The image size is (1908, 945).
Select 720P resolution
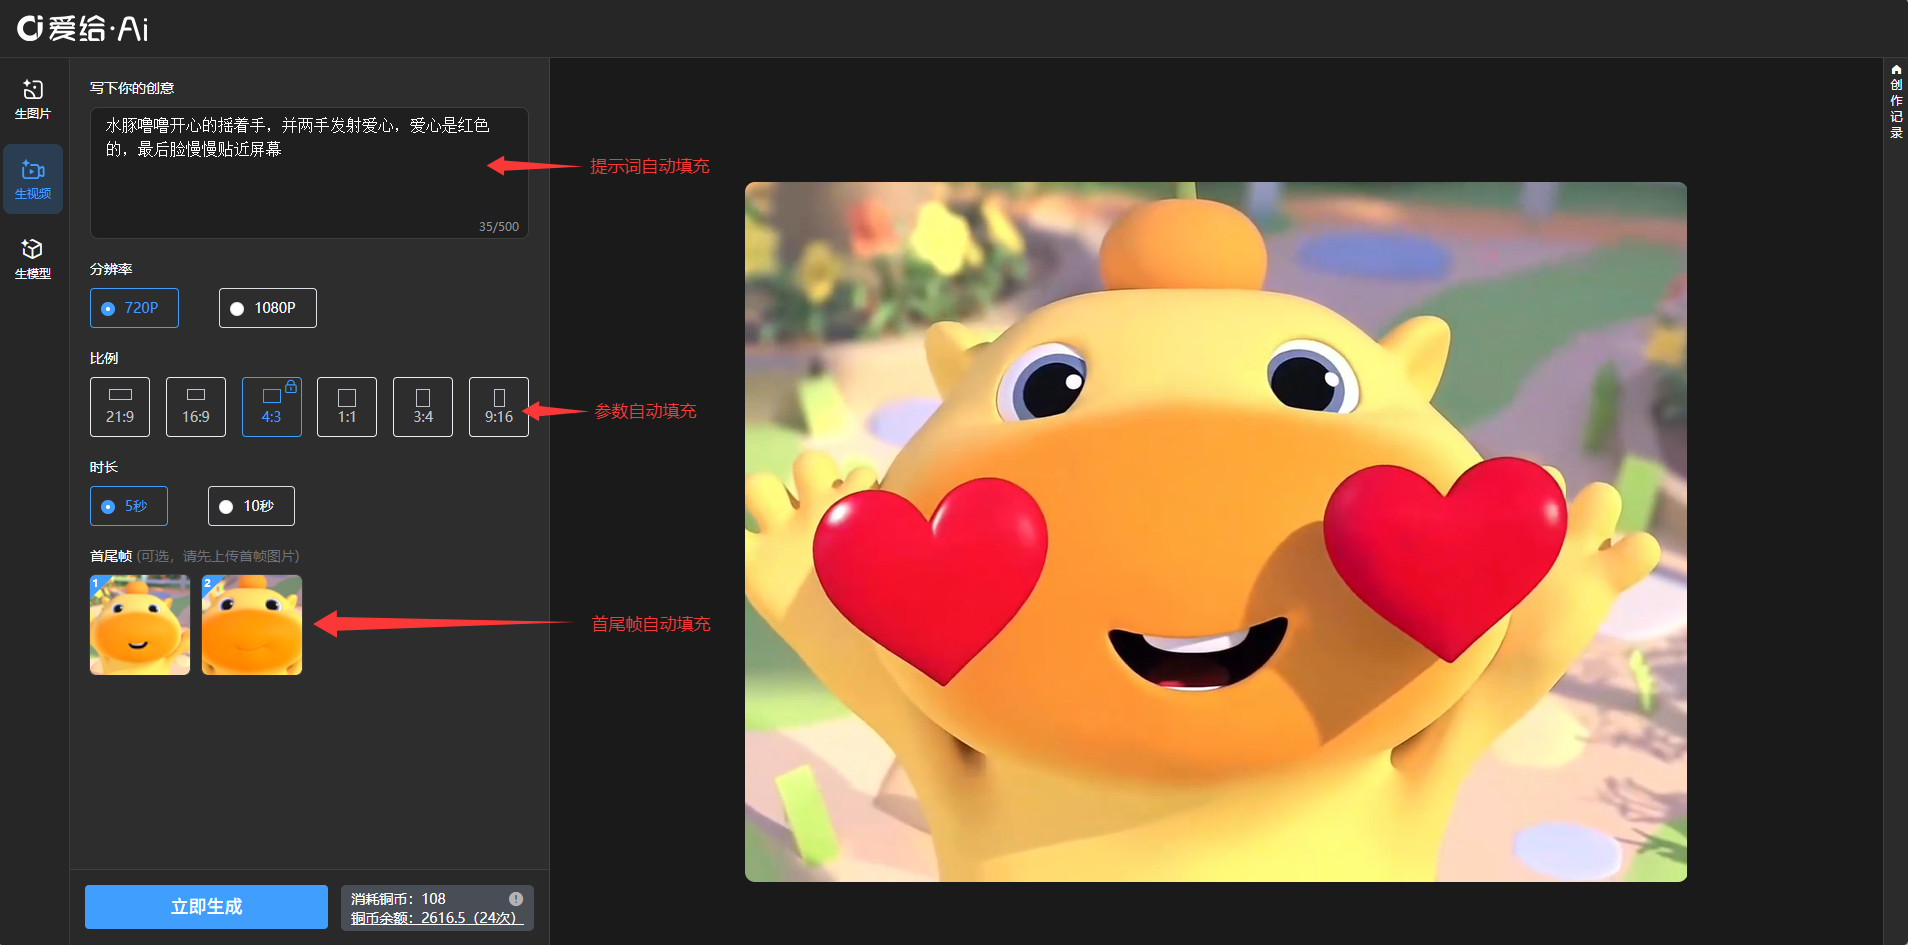(134, 308)
